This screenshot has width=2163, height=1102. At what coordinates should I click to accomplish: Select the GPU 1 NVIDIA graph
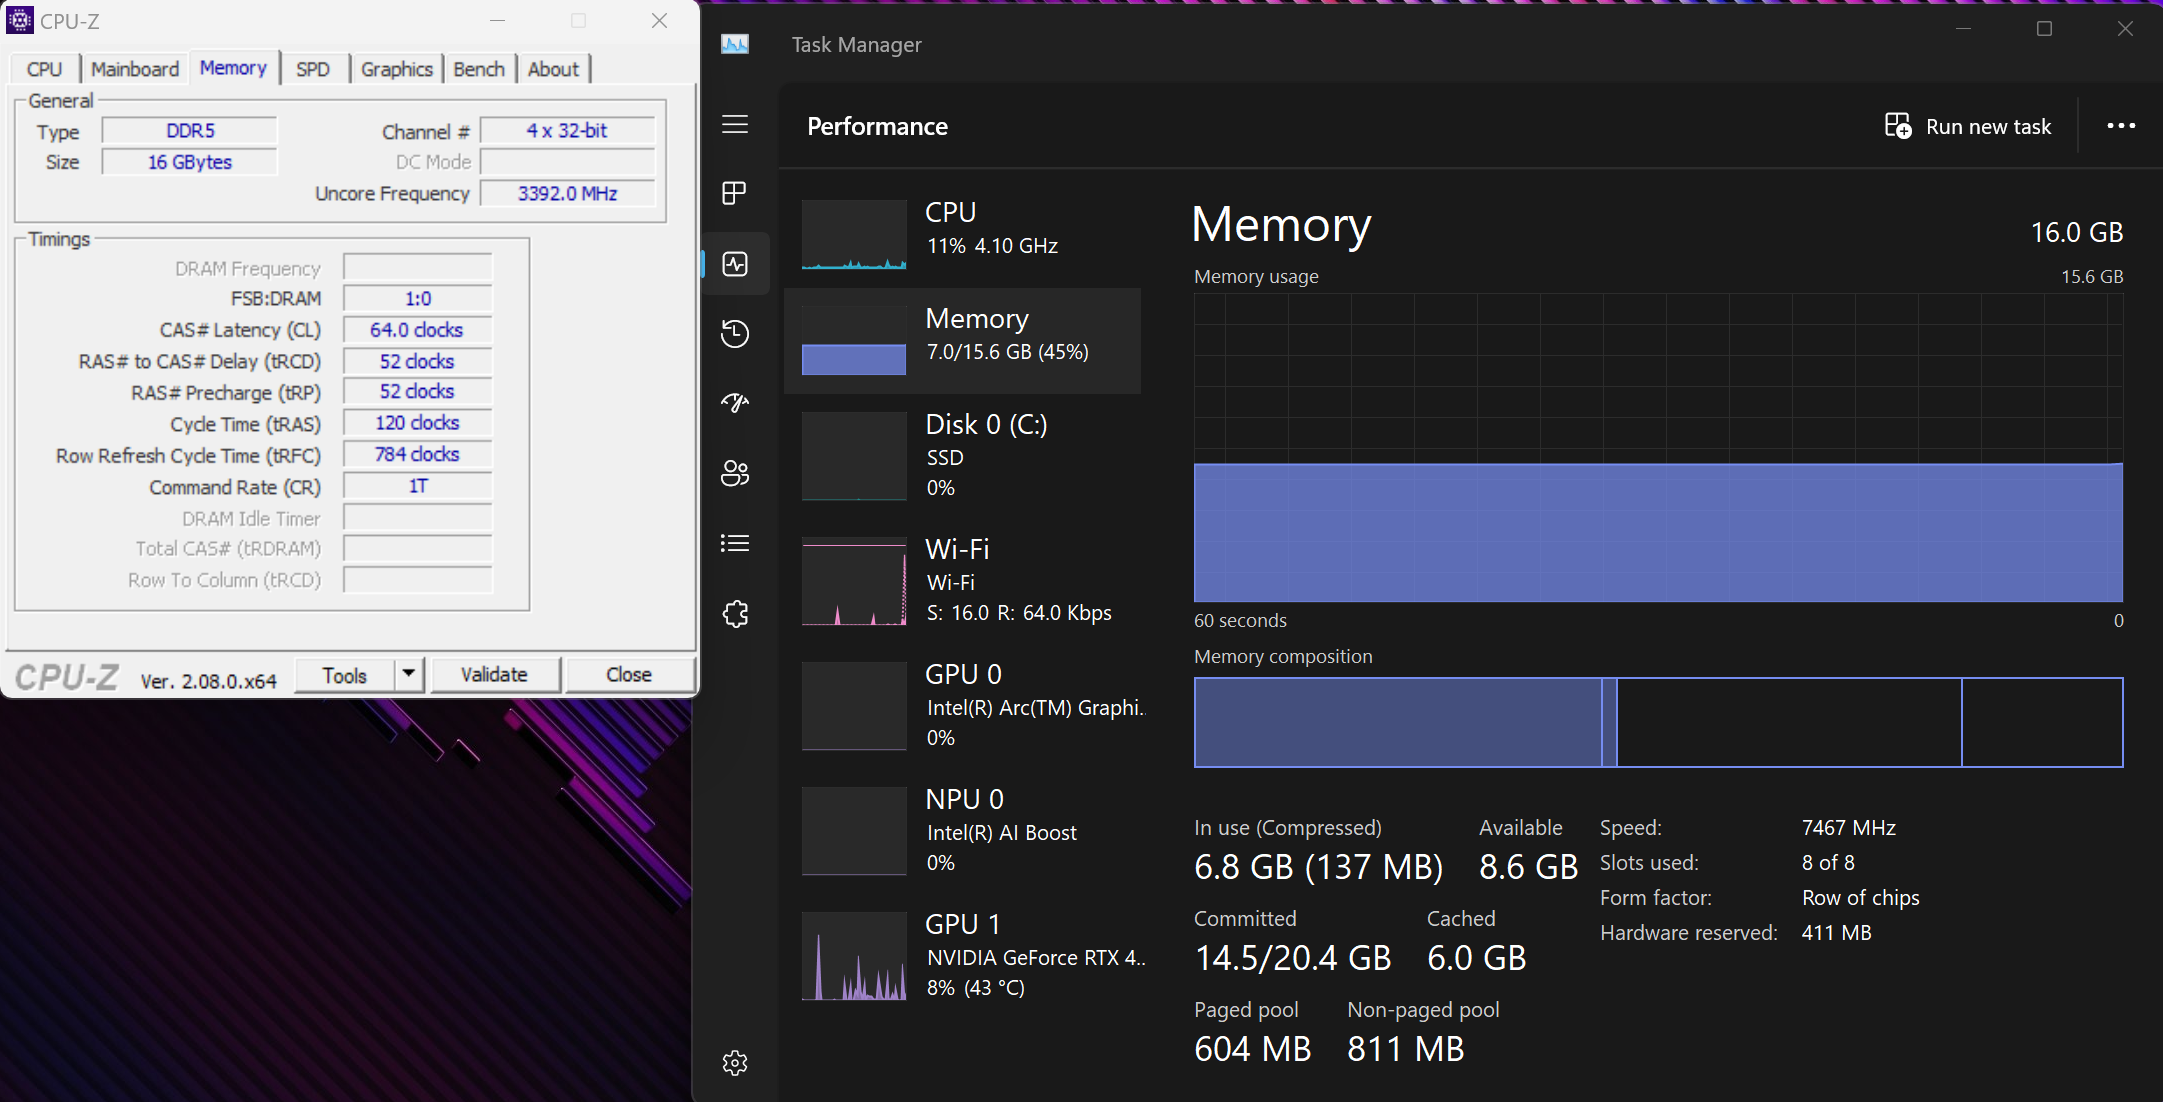click(854, 955)
